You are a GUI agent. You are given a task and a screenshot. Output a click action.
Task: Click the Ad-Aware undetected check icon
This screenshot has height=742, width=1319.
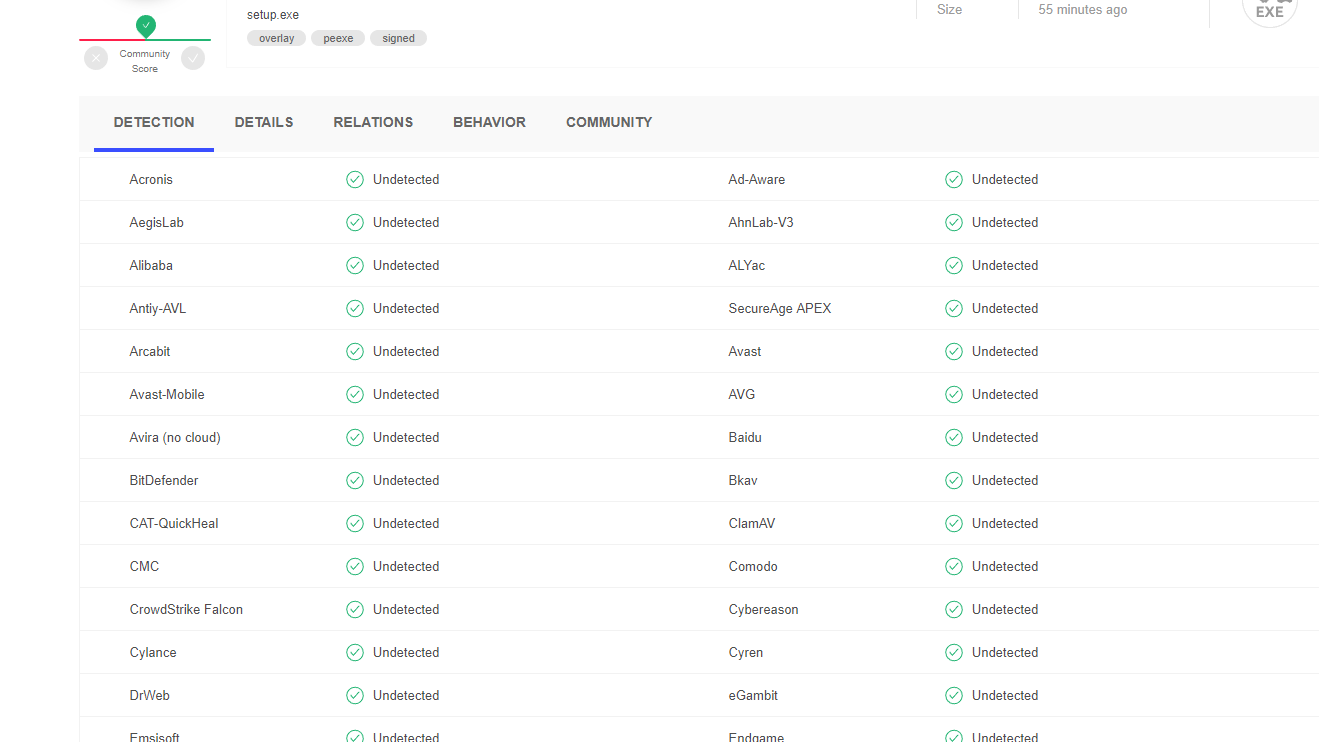click(x=954, y=179)
